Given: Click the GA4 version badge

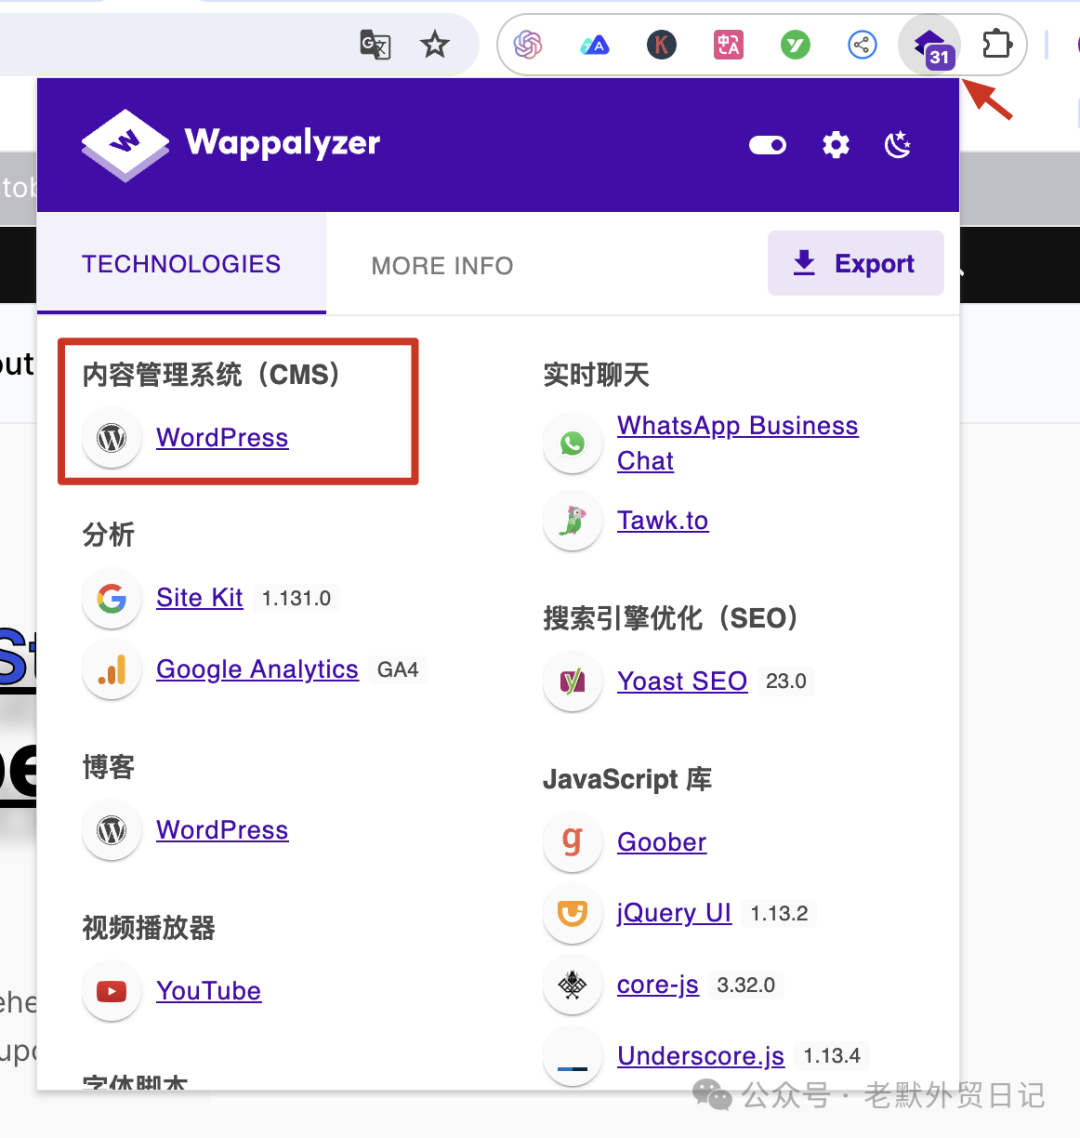Looking at the screenshot, I should (x=398, y=669).
